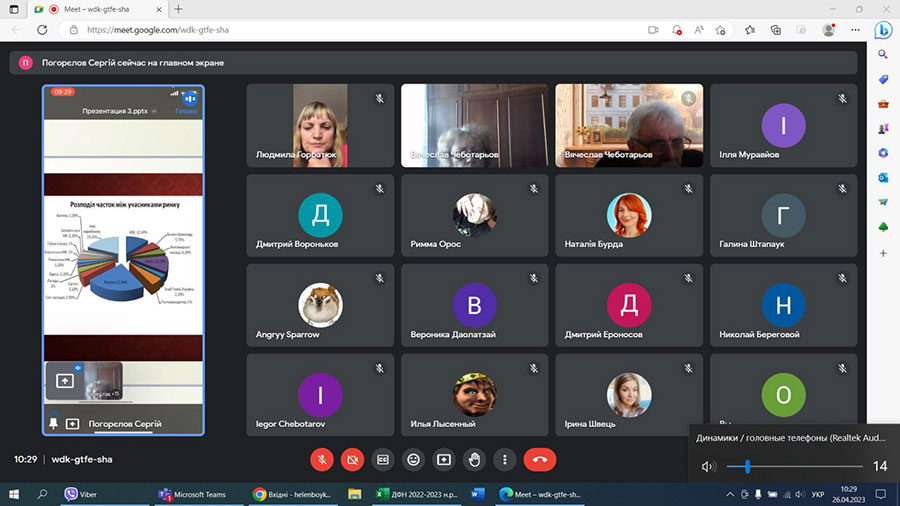Click the Римма Орос participant tile
Screen dimensions: 900x506
pos(475,215)
